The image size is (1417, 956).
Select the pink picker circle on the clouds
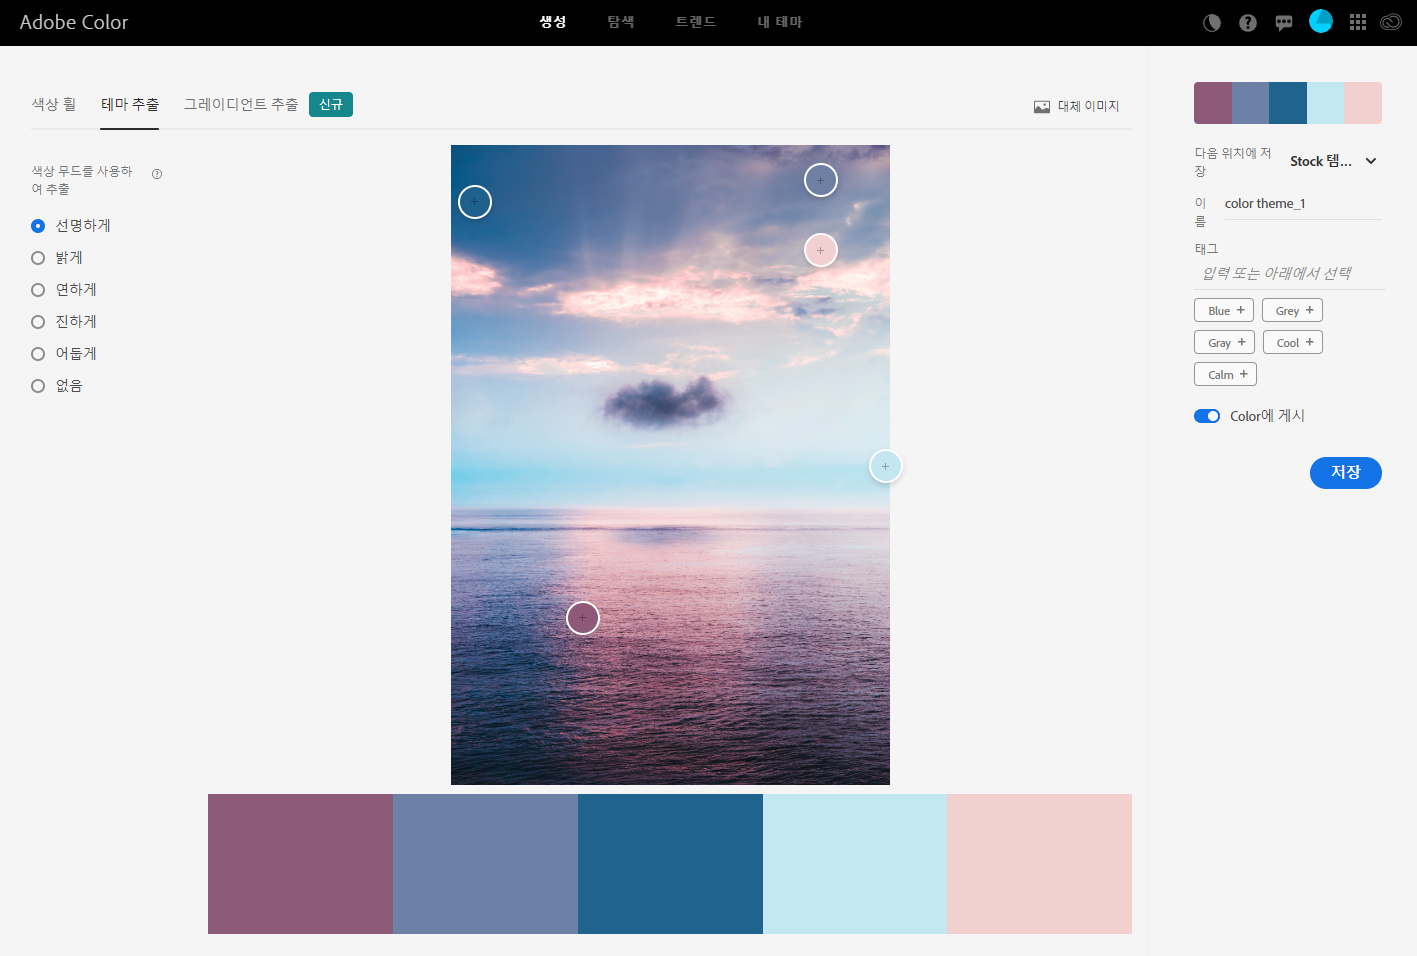tap(821, 250)
